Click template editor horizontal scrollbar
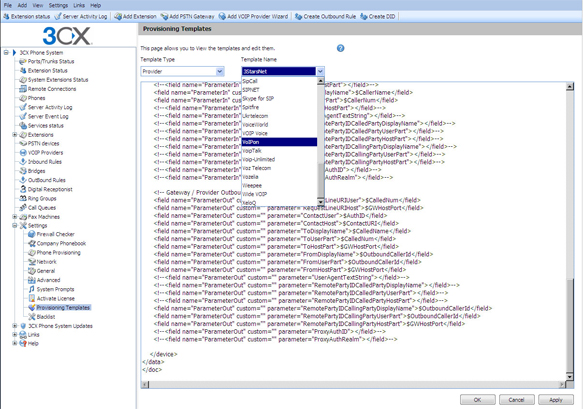 [x=353, y=384]
